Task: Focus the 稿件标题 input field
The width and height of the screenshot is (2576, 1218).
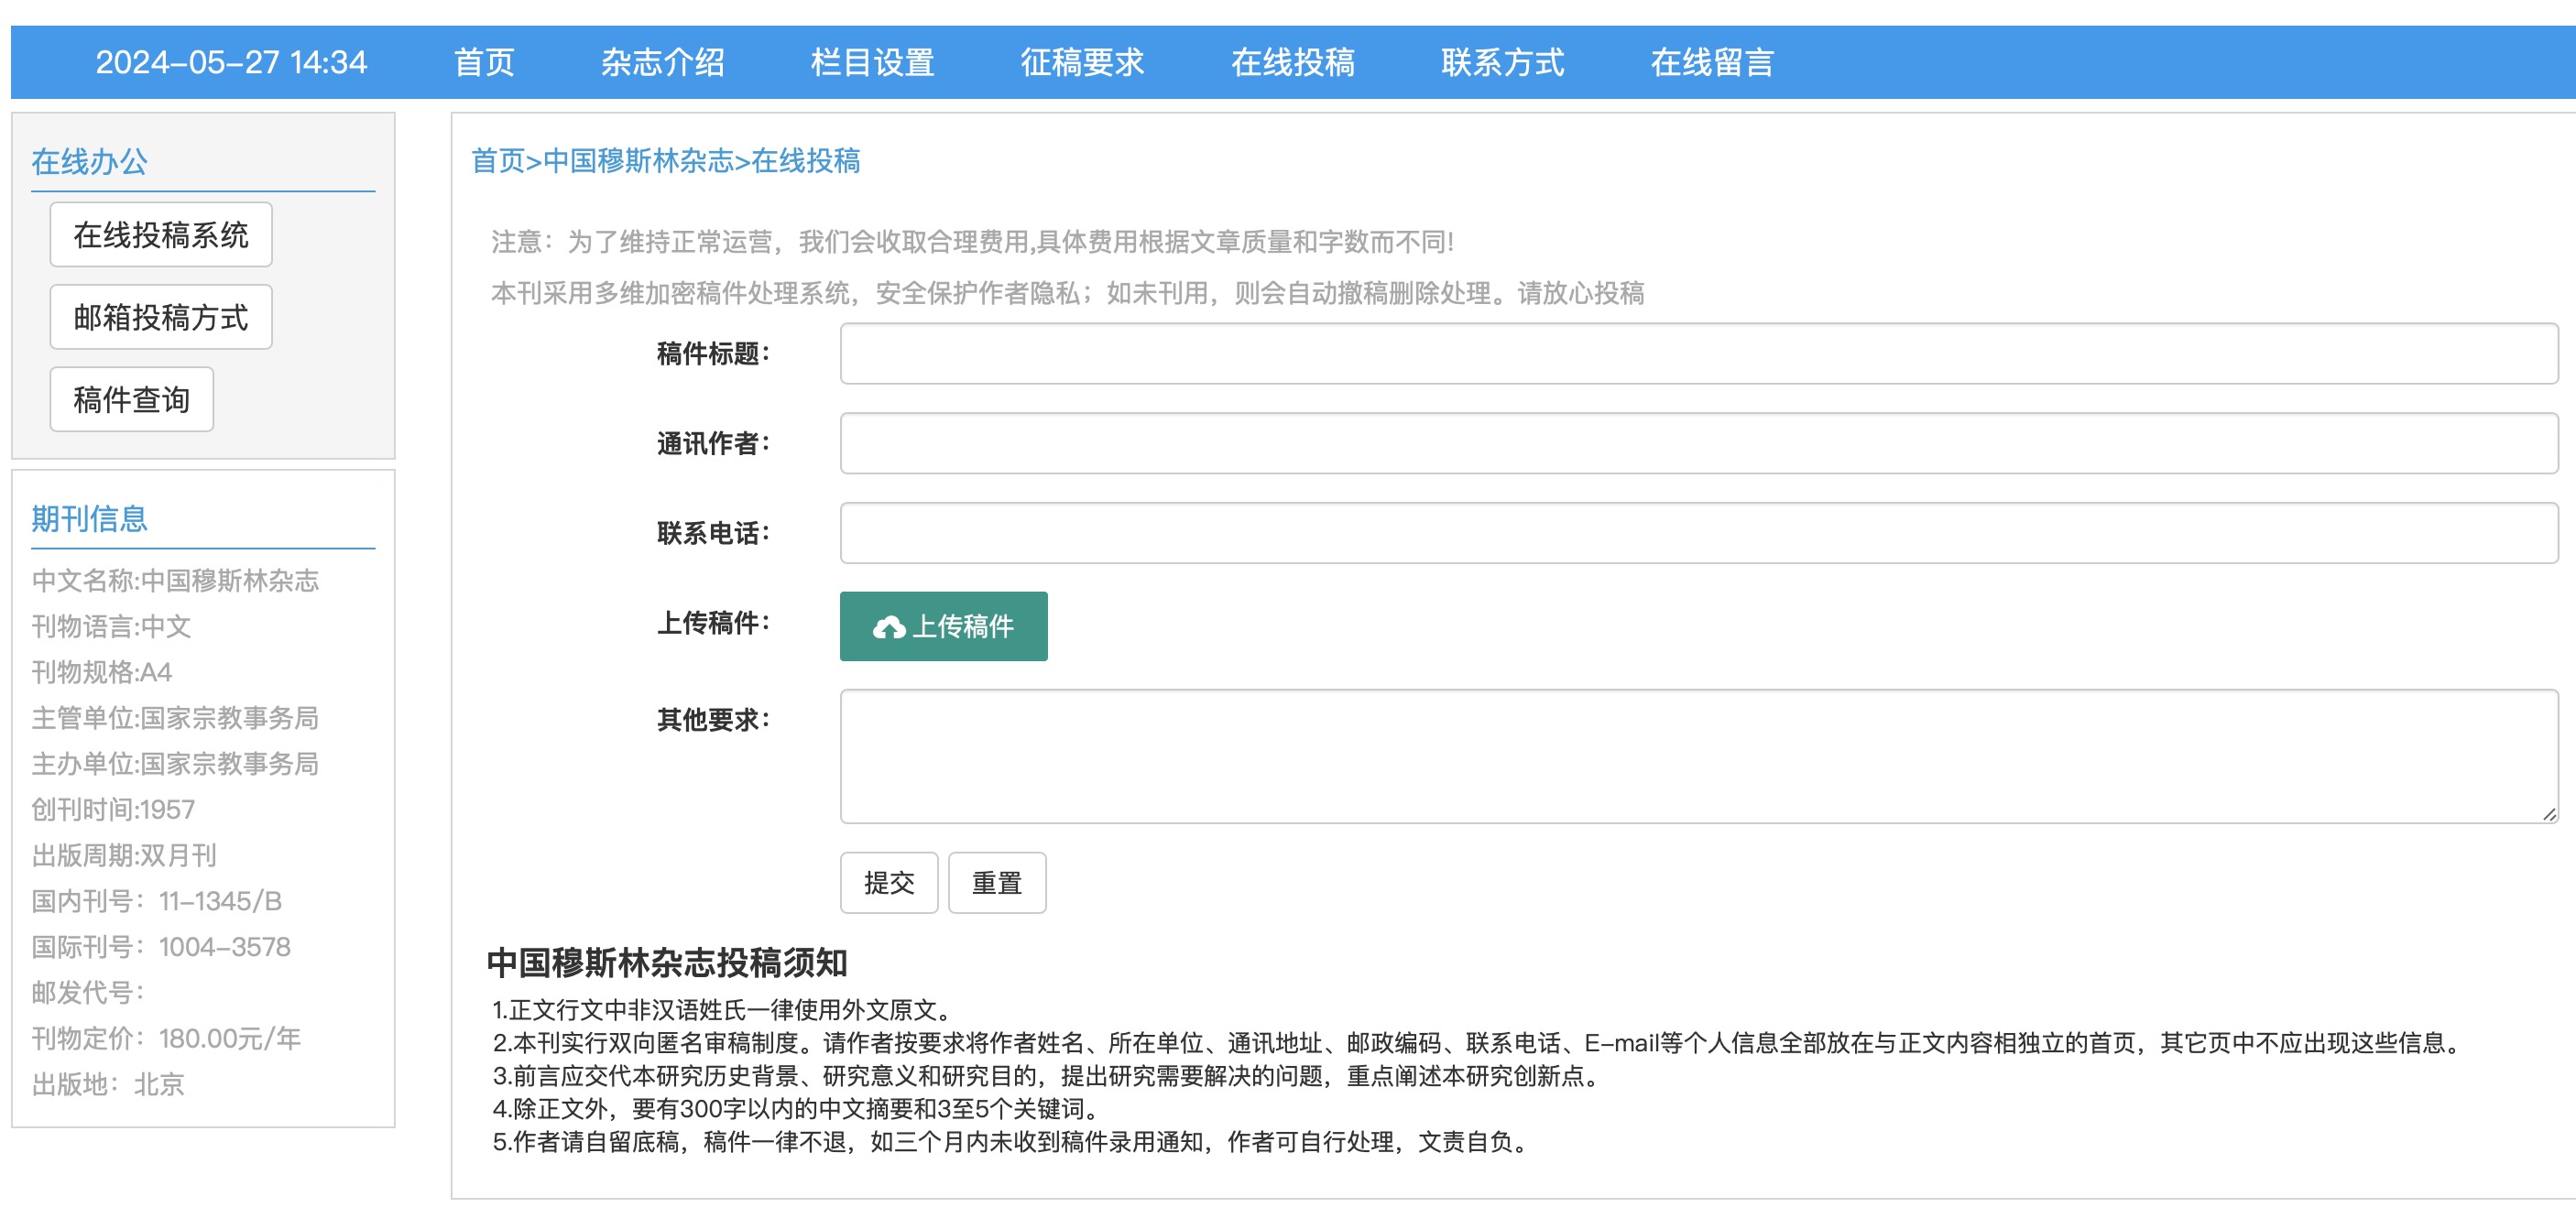Action: 1699,353
